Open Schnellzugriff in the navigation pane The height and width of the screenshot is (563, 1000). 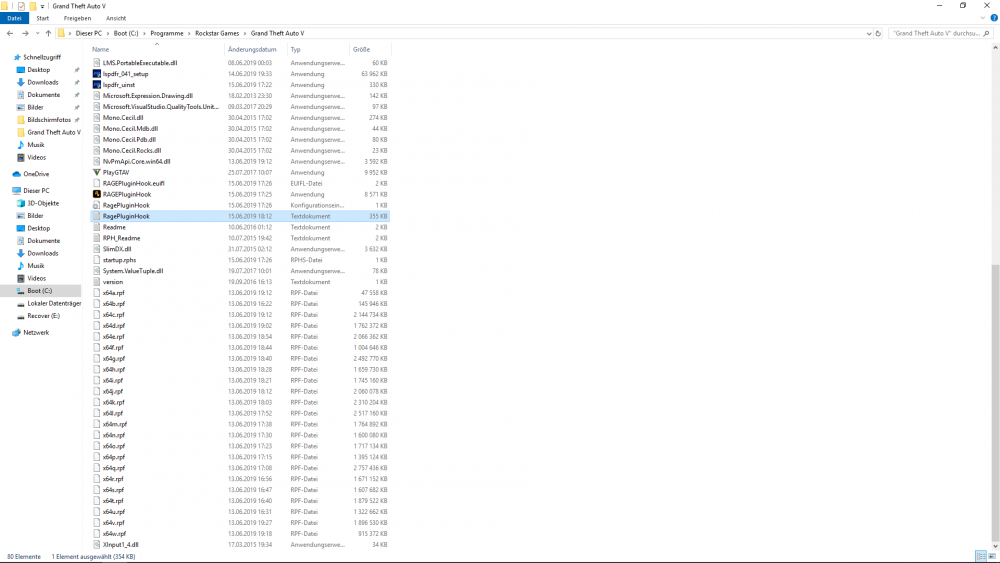coord(41,57)
